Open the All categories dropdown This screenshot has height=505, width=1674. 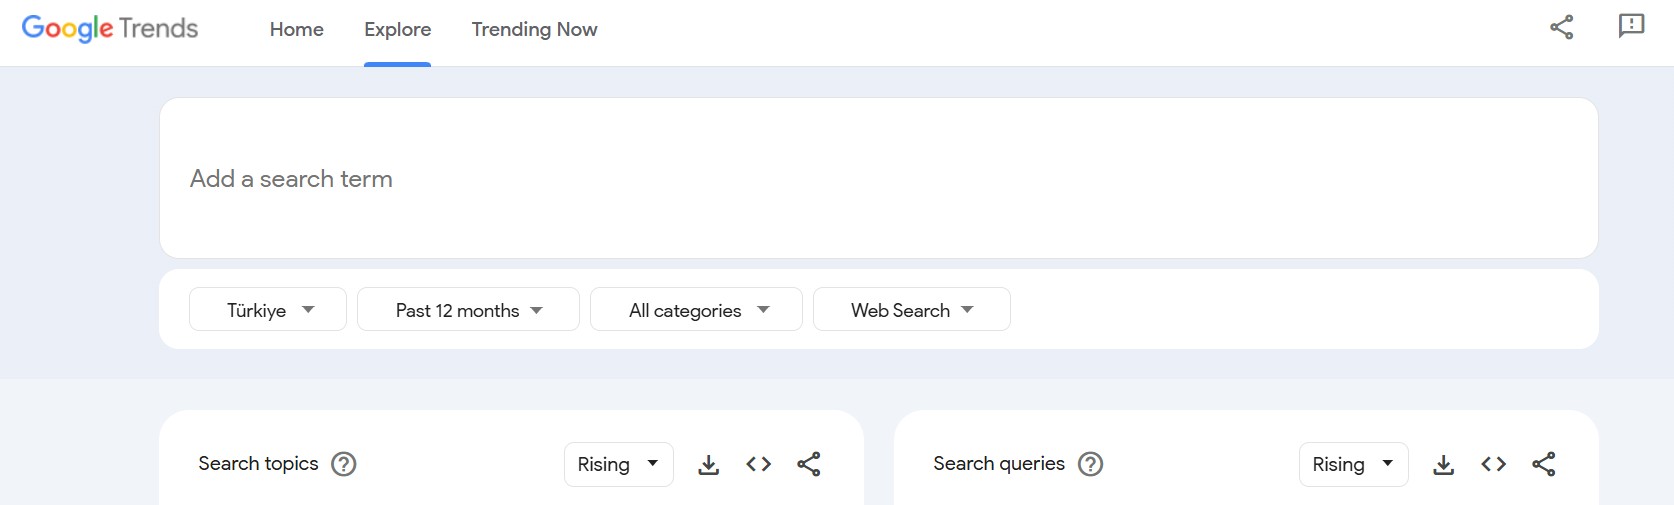[696, 310]
